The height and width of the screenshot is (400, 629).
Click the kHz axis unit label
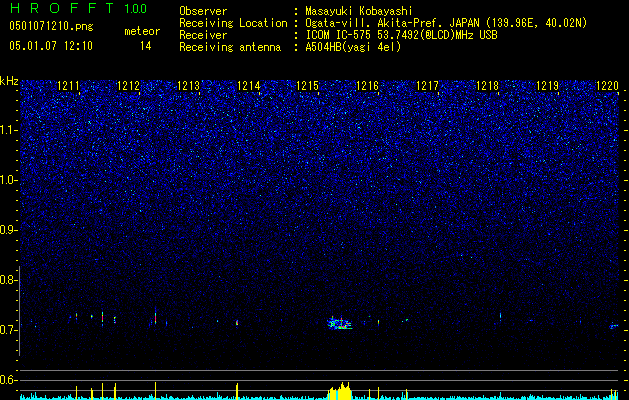coord(9,81)
